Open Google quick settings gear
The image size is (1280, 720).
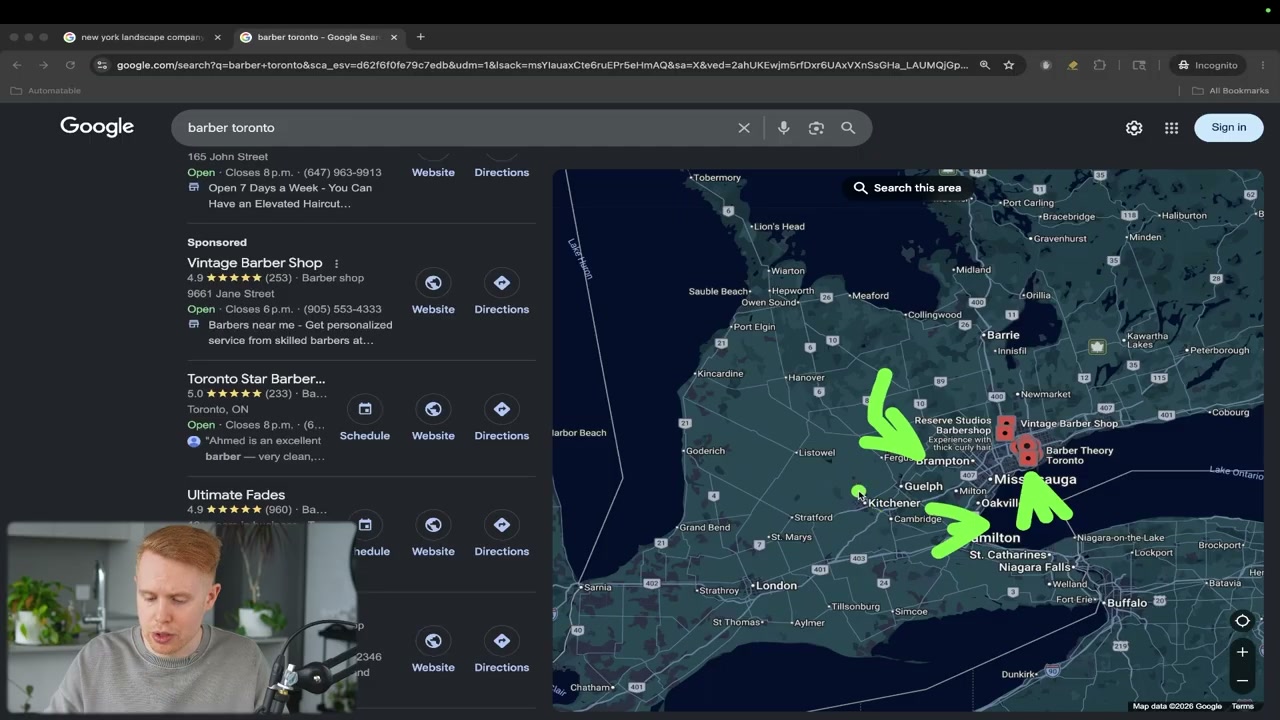click(x=1134, y=128)
